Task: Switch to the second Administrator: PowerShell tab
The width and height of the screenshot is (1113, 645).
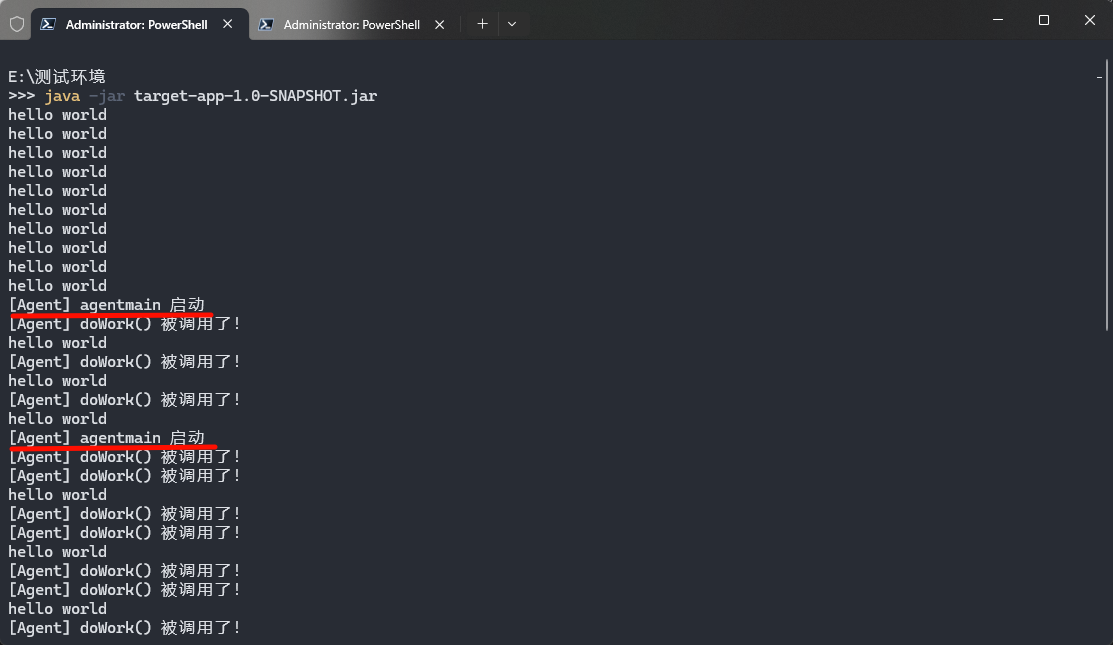Action: 352,24
